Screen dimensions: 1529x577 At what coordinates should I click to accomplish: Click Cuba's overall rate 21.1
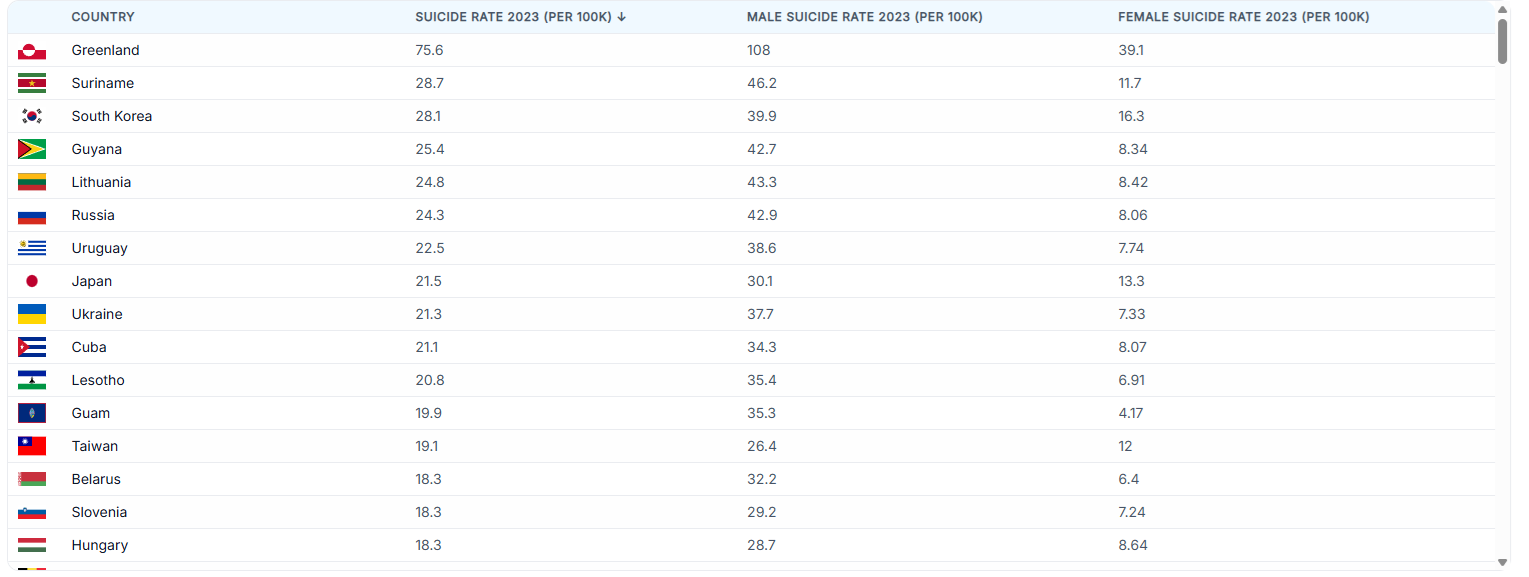[x=427, y=347]
